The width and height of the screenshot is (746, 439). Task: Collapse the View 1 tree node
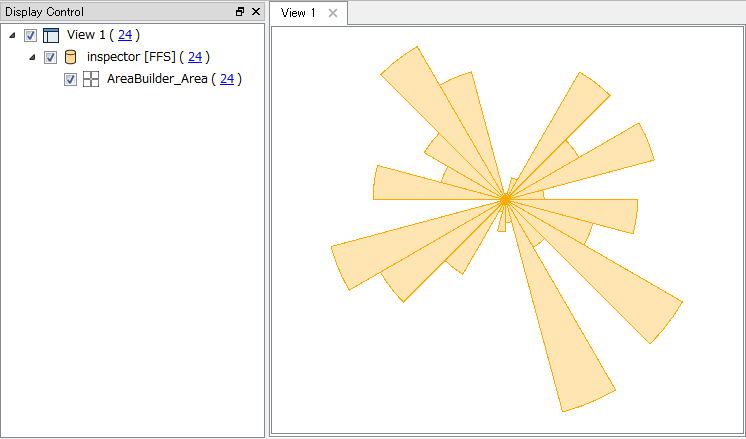[12, 35]
